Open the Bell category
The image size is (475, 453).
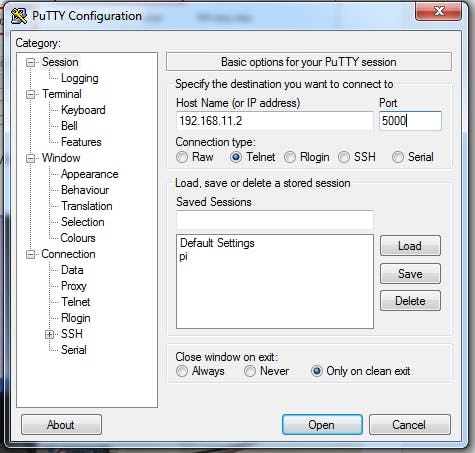pyautogui.click(x=69, y=126)
